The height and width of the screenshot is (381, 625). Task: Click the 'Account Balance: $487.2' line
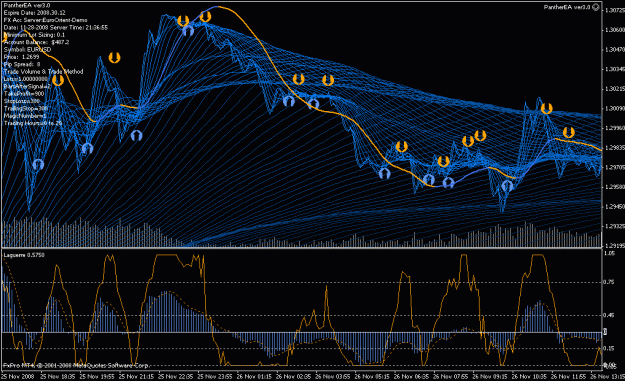point(36,42)
